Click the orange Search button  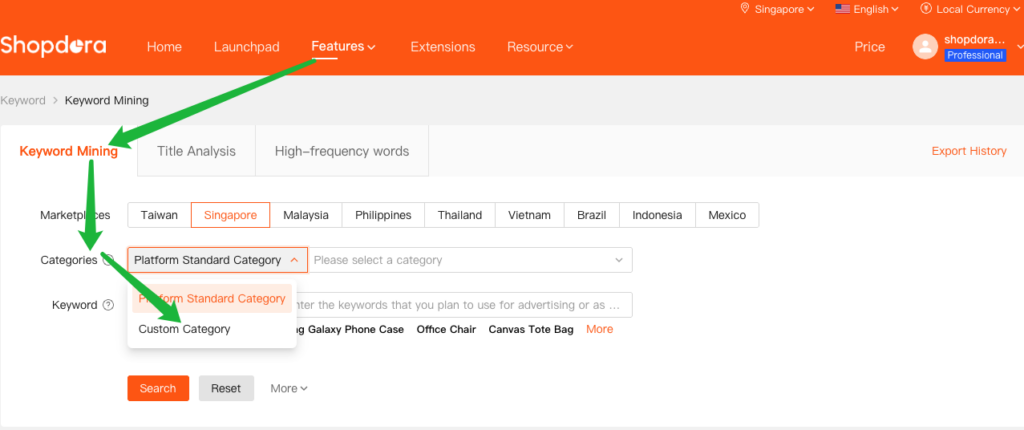click(x=158, y=388)
